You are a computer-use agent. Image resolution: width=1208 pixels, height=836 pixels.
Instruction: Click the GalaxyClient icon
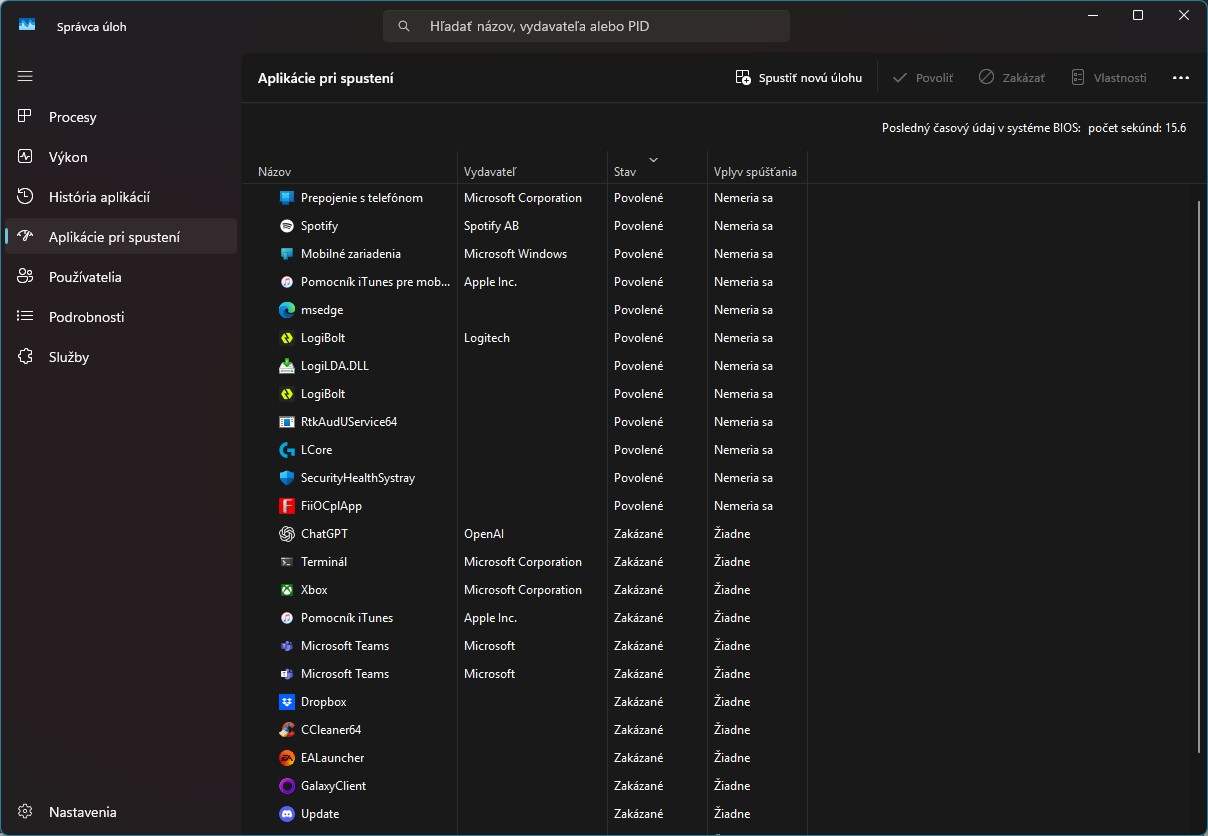[287, 786]
